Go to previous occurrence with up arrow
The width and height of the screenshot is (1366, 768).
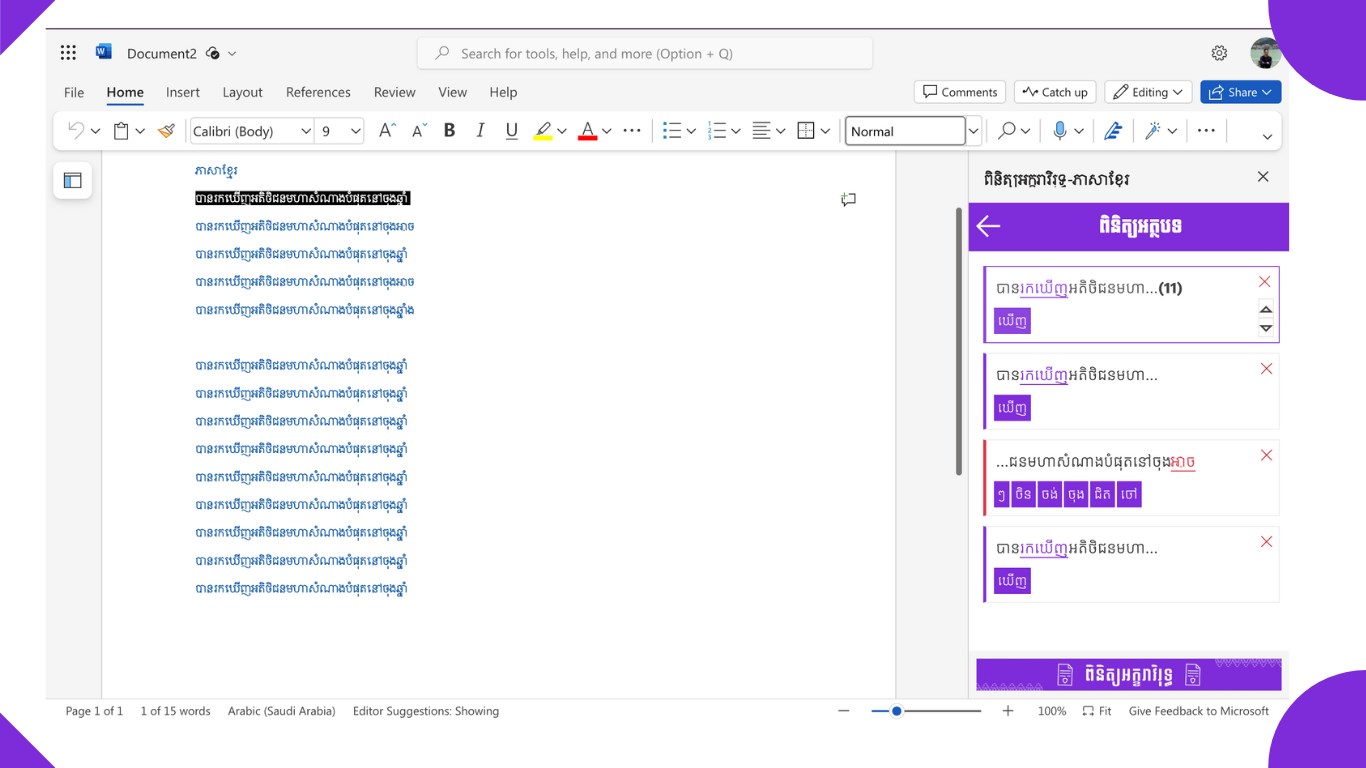1266,309
